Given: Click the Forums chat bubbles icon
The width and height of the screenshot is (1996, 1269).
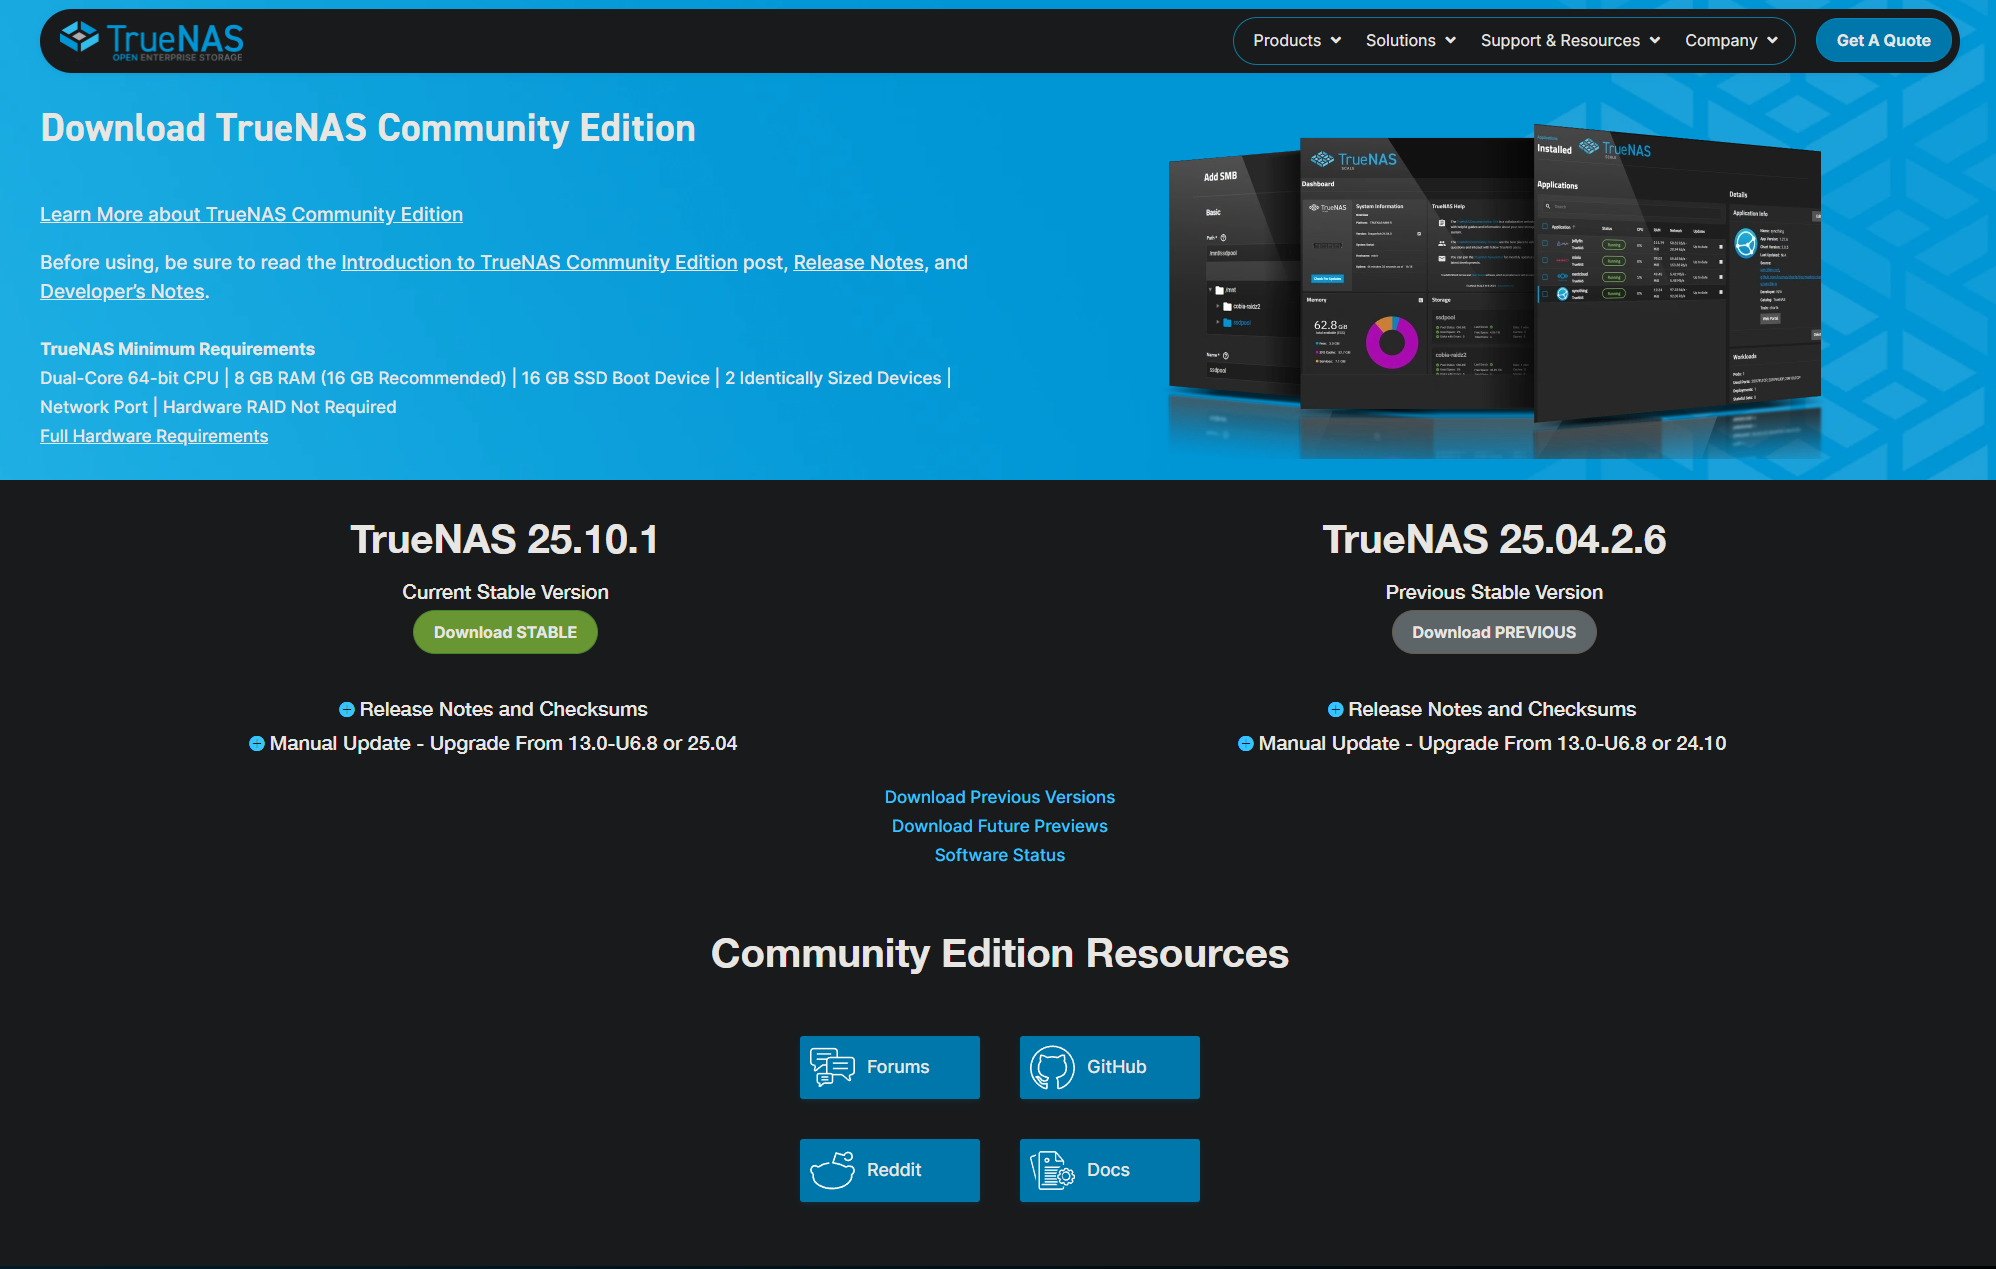Looking at the screenshot, I should click(x=832, y=1067).
